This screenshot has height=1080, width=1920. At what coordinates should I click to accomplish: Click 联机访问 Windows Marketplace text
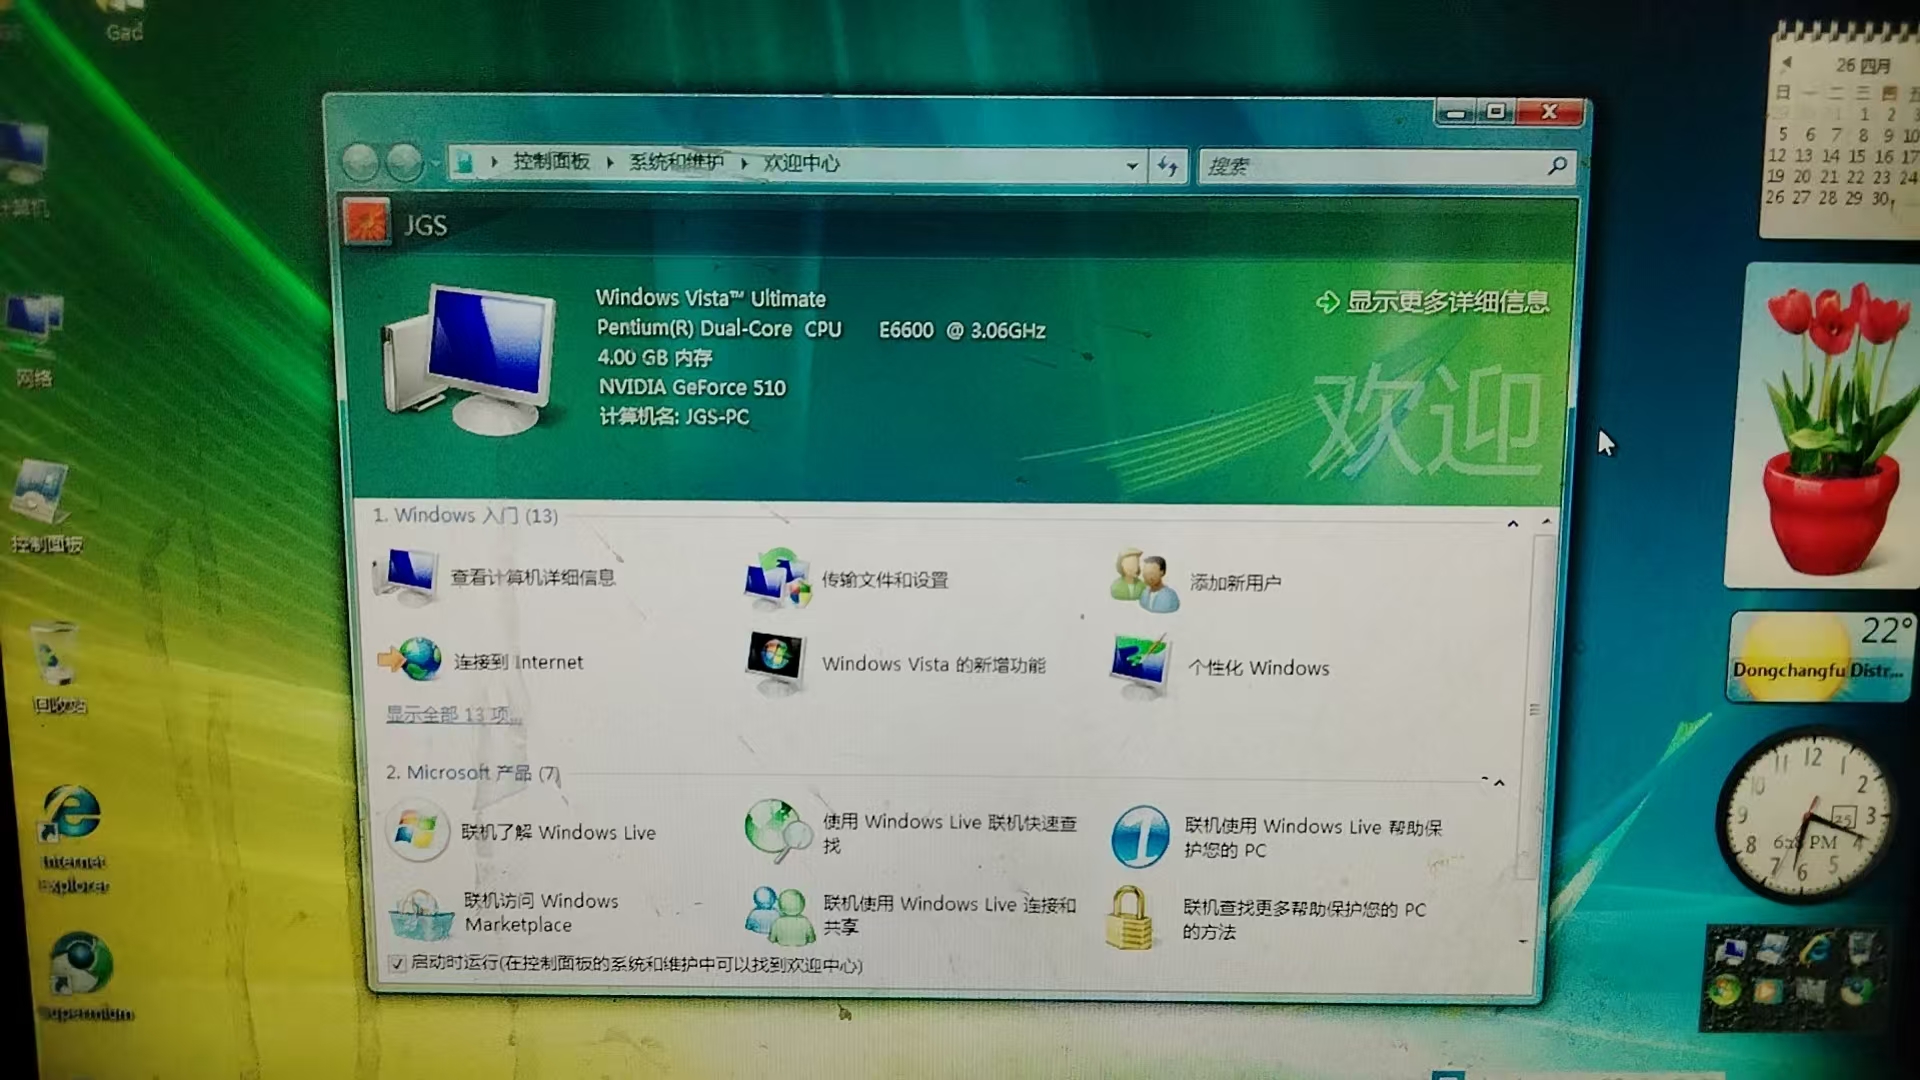541,912
